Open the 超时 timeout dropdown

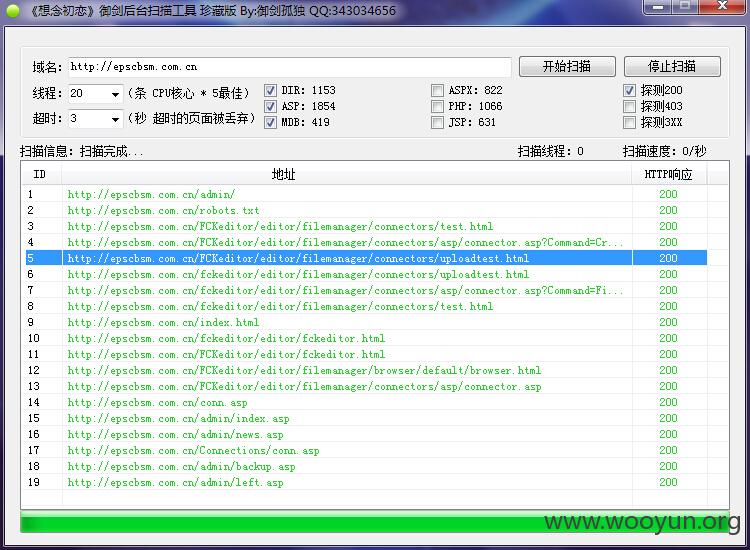pyautogui.click(x=115, y=119)
